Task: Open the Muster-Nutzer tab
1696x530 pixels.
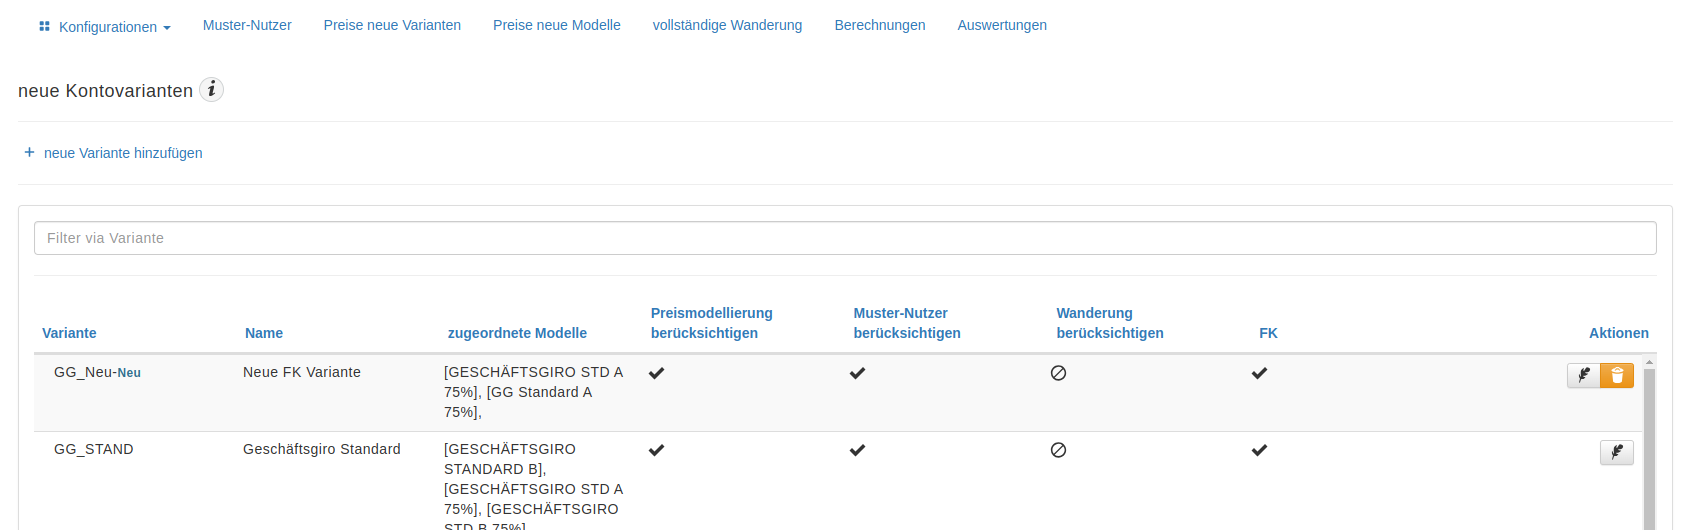Action: 247,25
